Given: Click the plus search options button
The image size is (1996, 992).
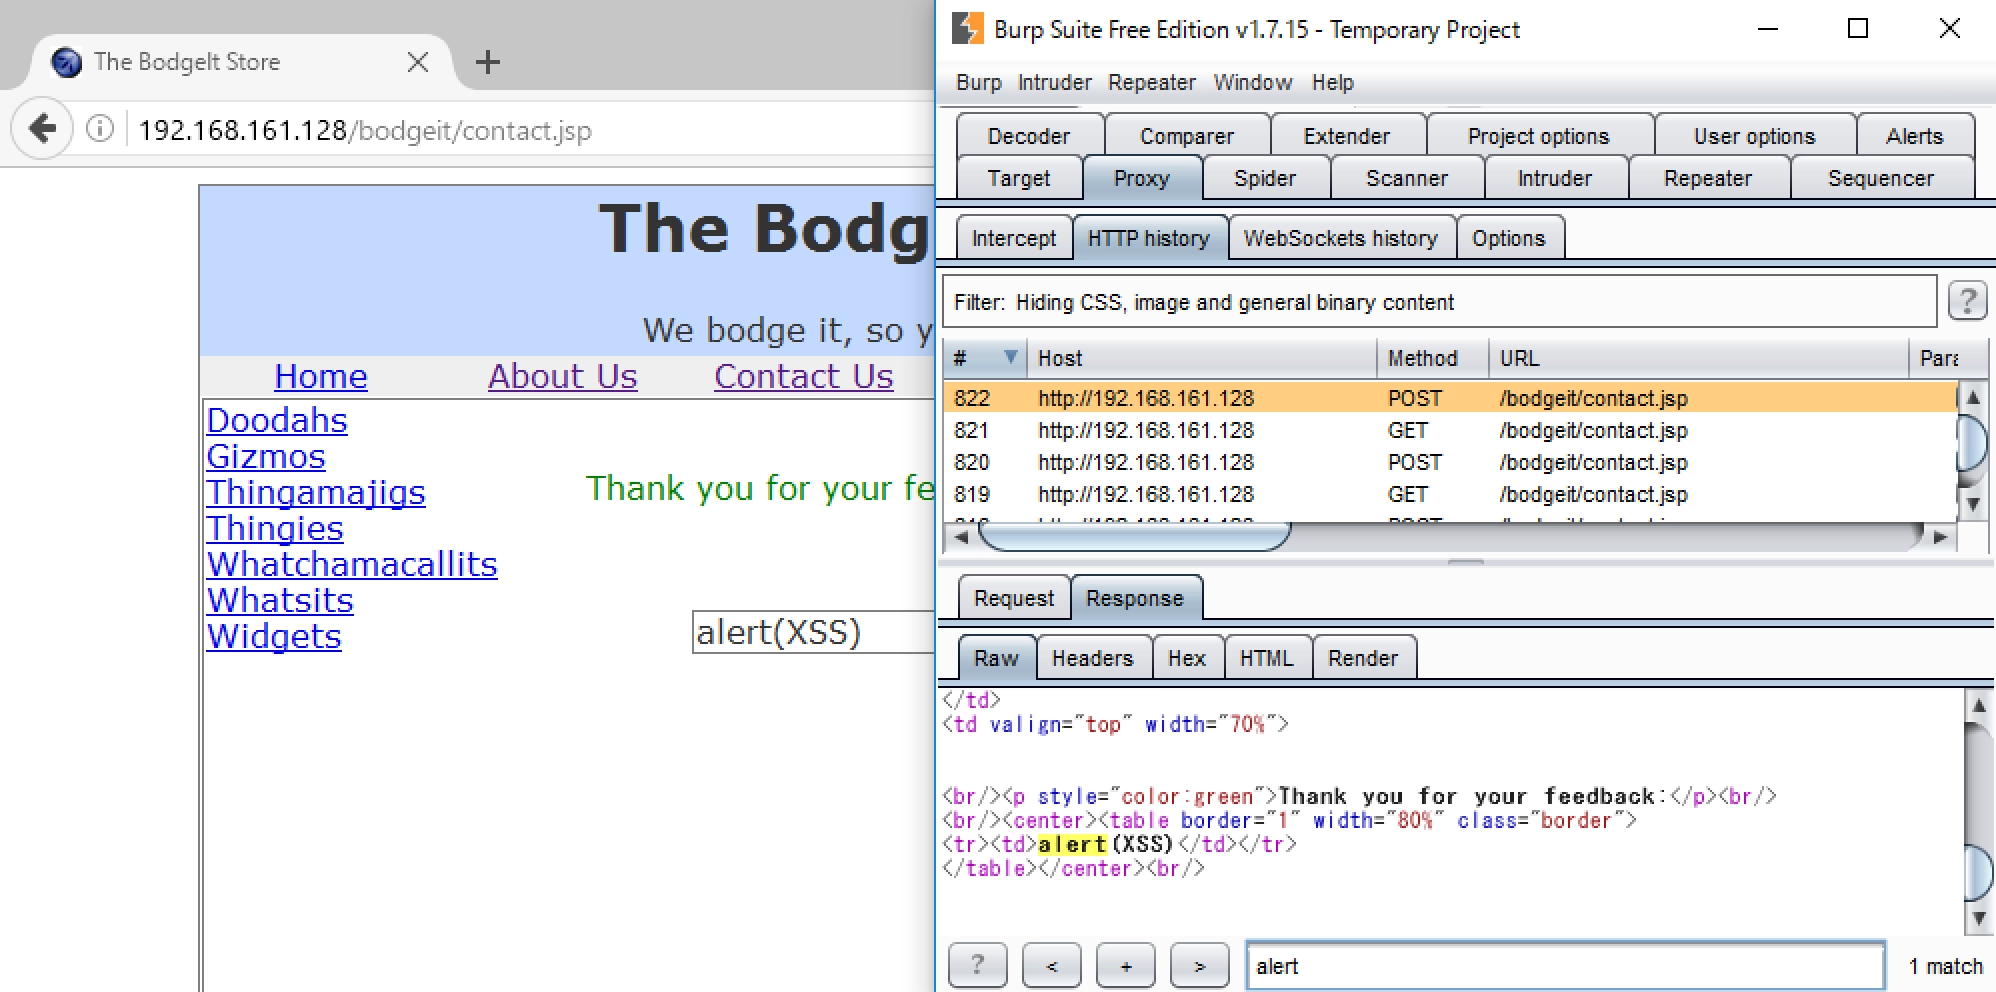Looking at the screenshot, I should pos(1125,965).
